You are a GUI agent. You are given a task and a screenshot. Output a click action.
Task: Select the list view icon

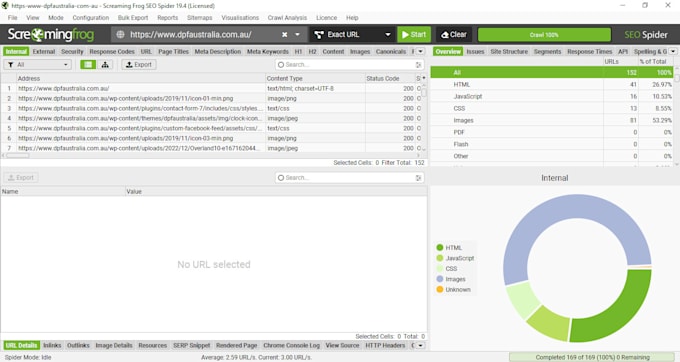[88, 65]
